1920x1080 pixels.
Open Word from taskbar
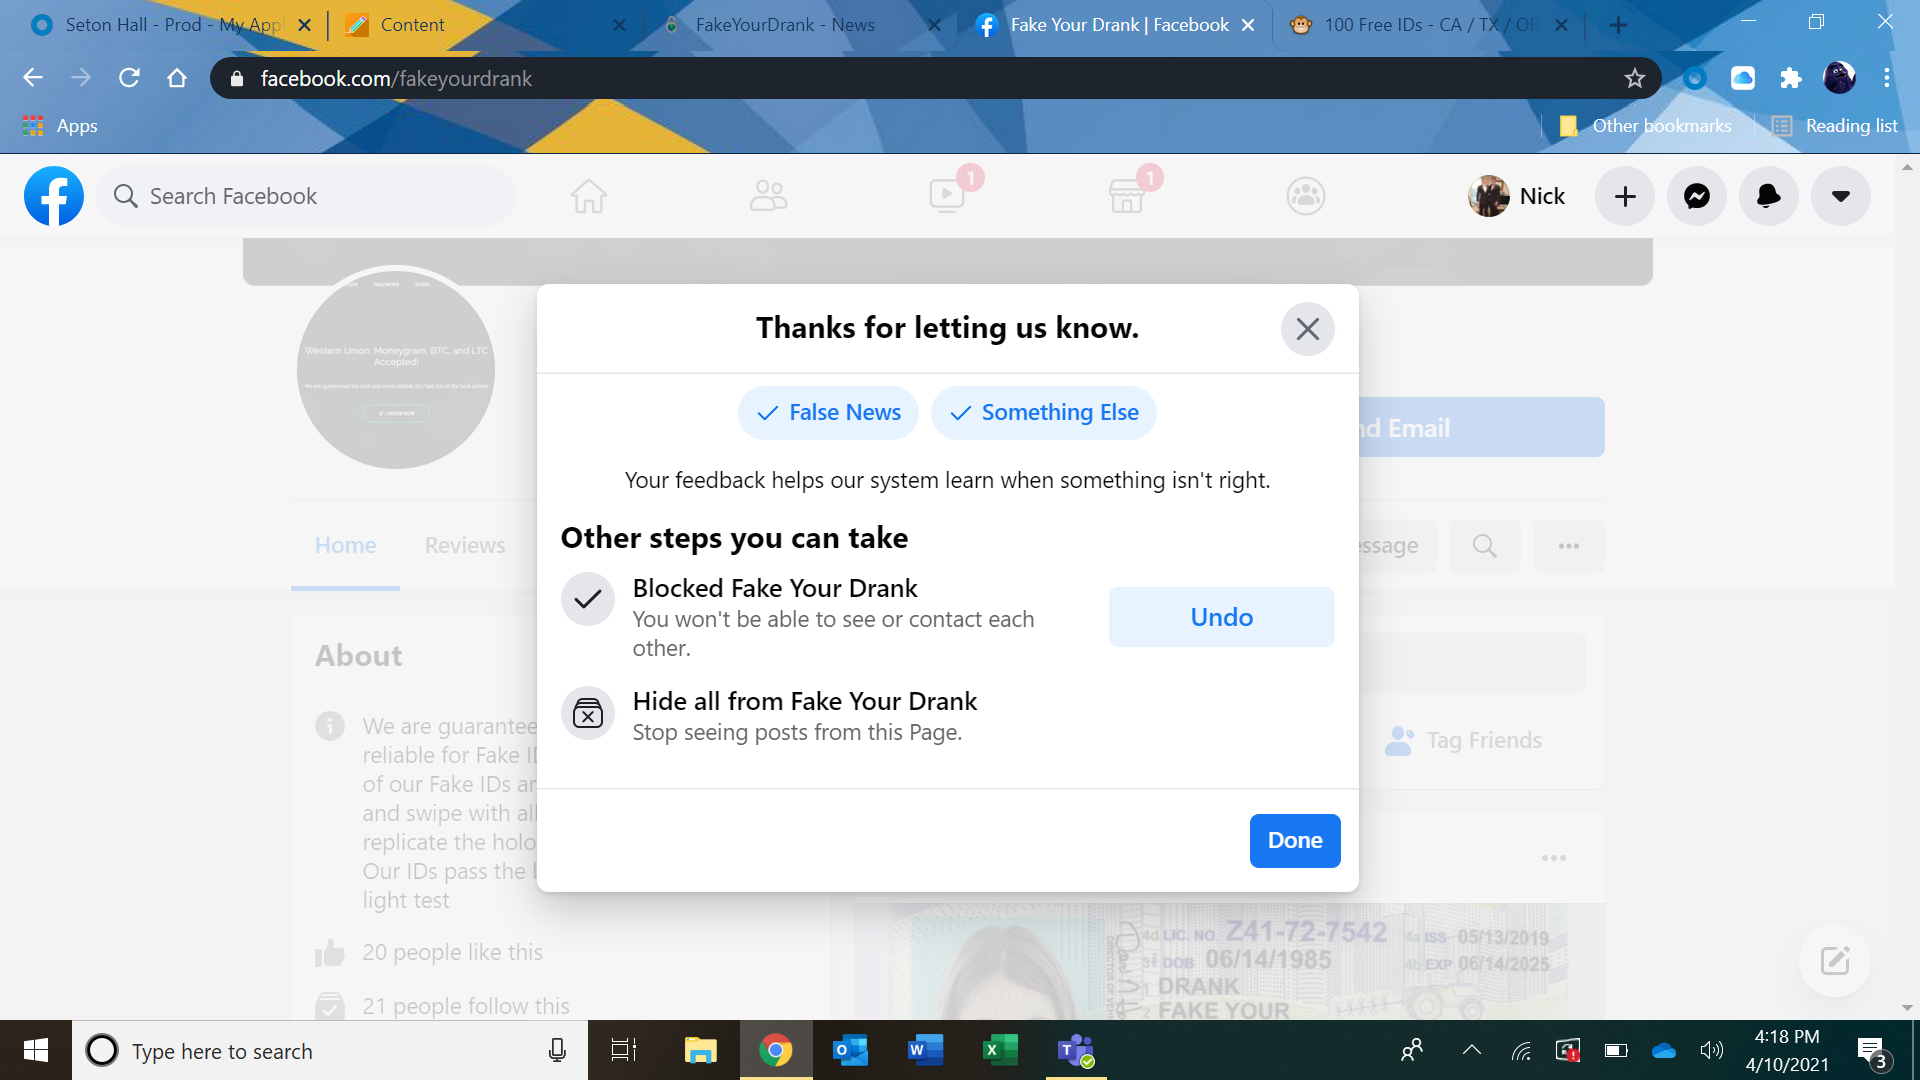[x=925, y=1050]
